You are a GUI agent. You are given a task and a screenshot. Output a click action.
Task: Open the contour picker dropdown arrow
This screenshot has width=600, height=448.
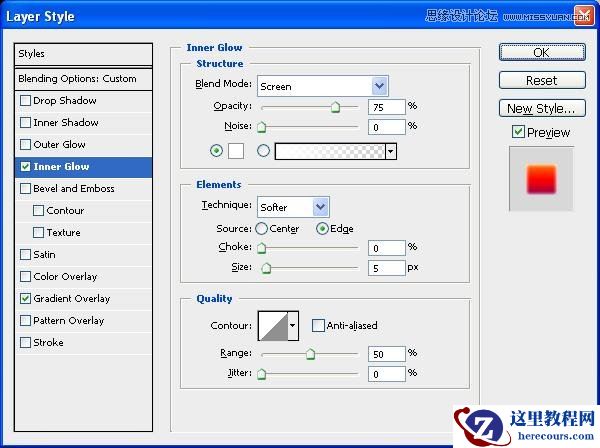coord(293,325)
